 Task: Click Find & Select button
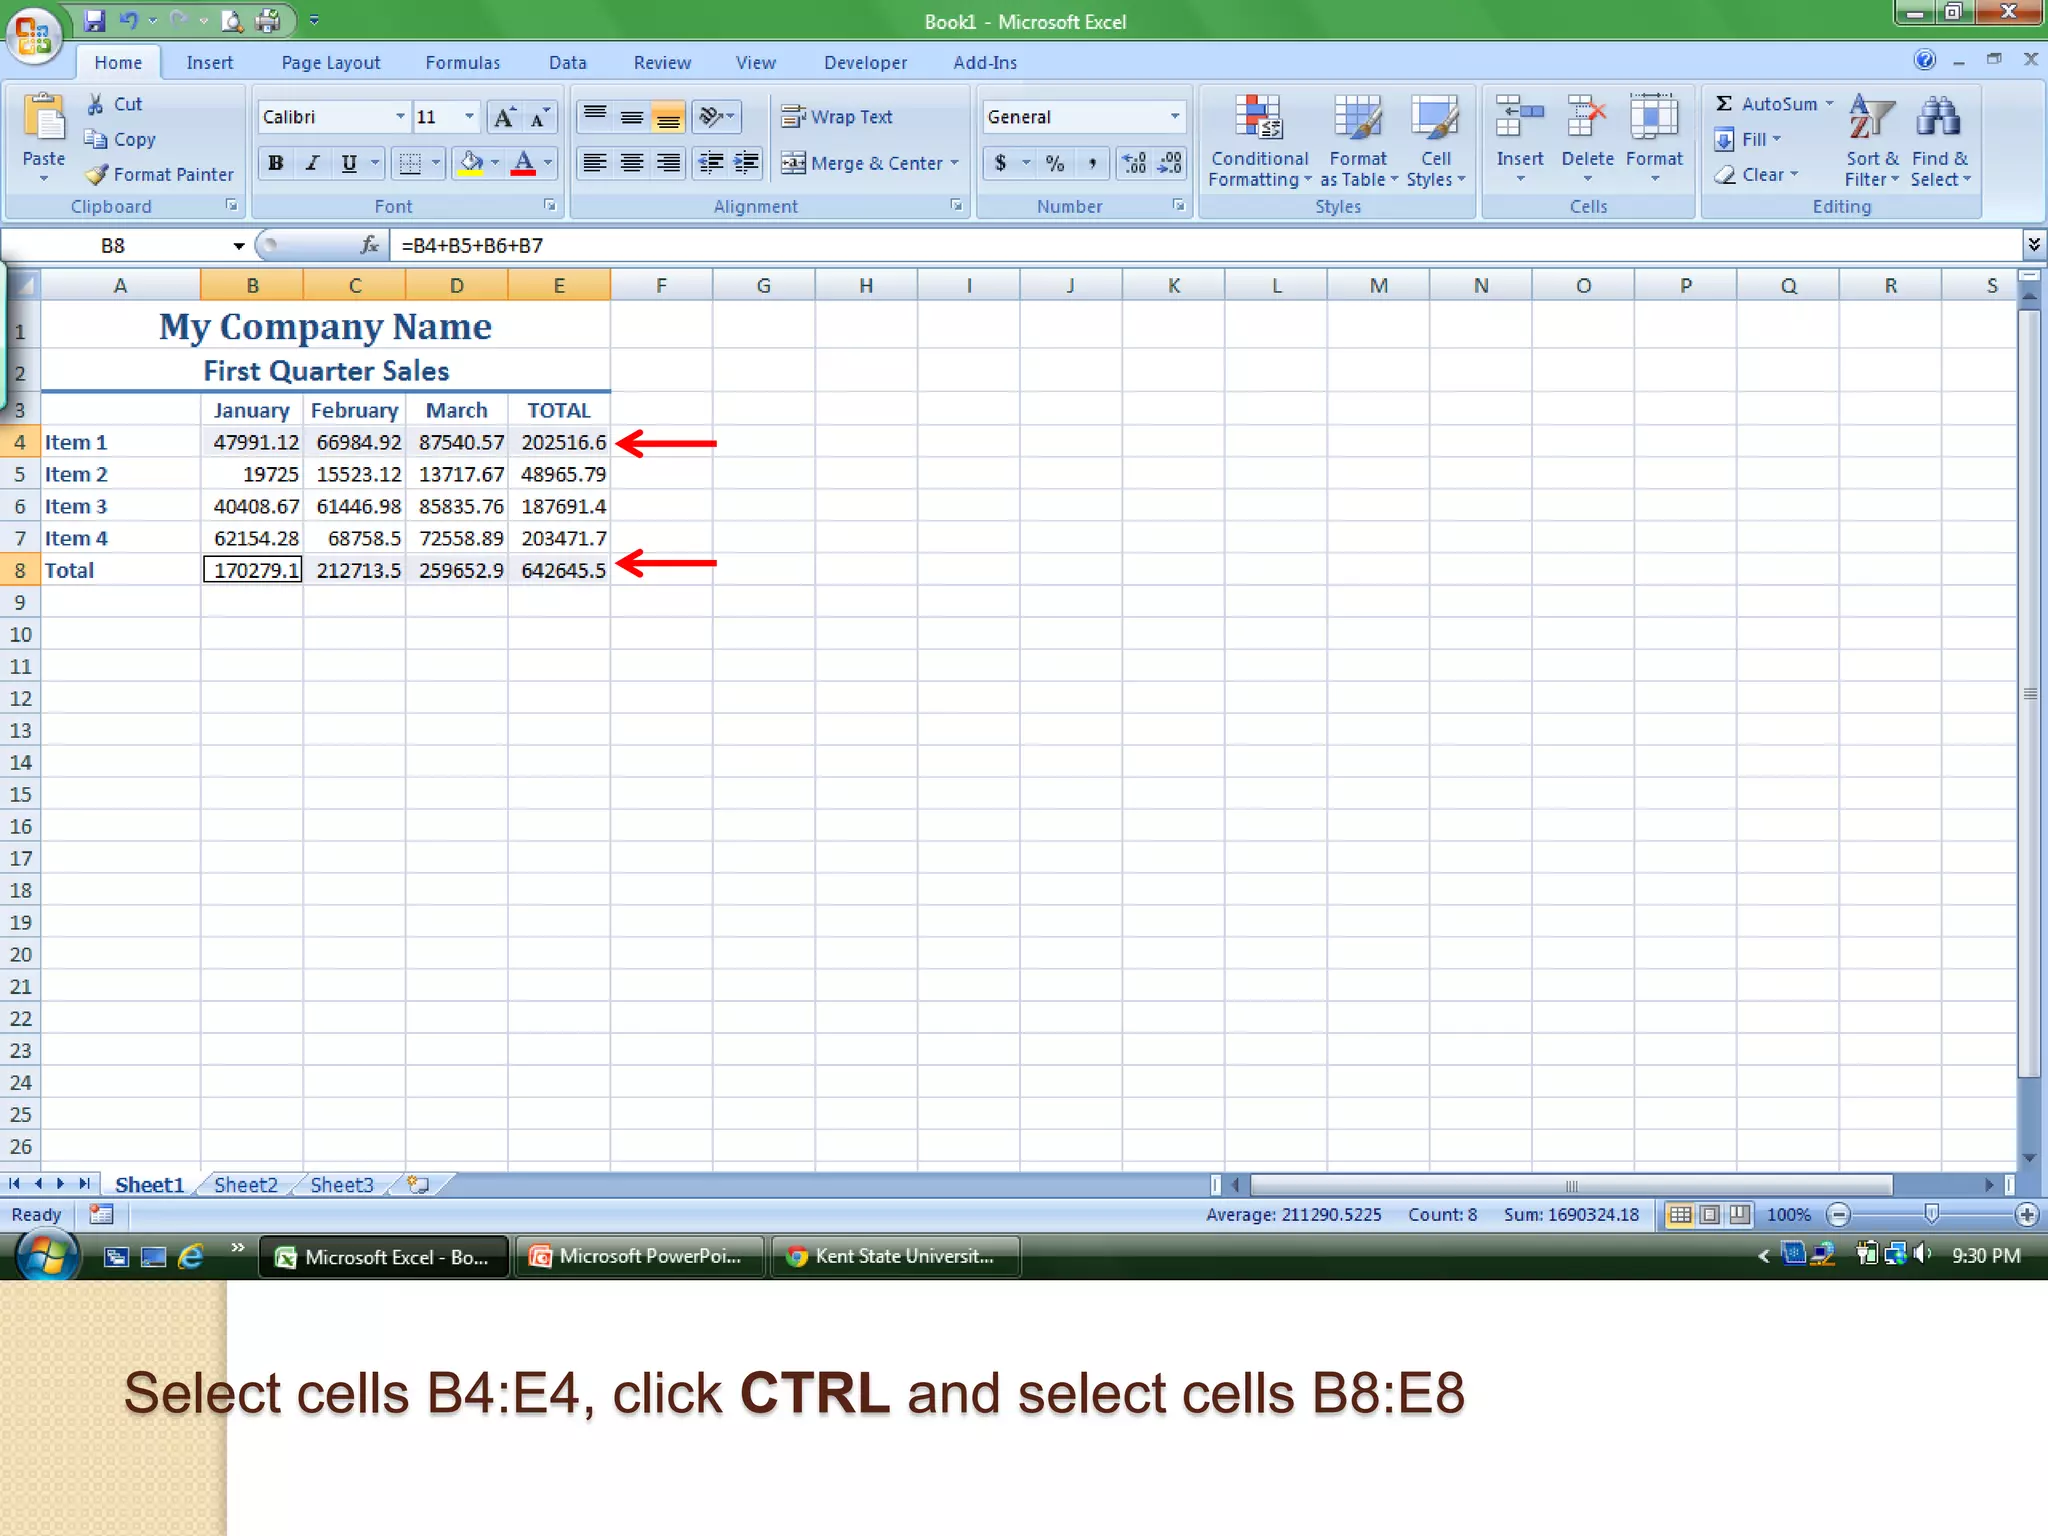(x=1940, y=140)
